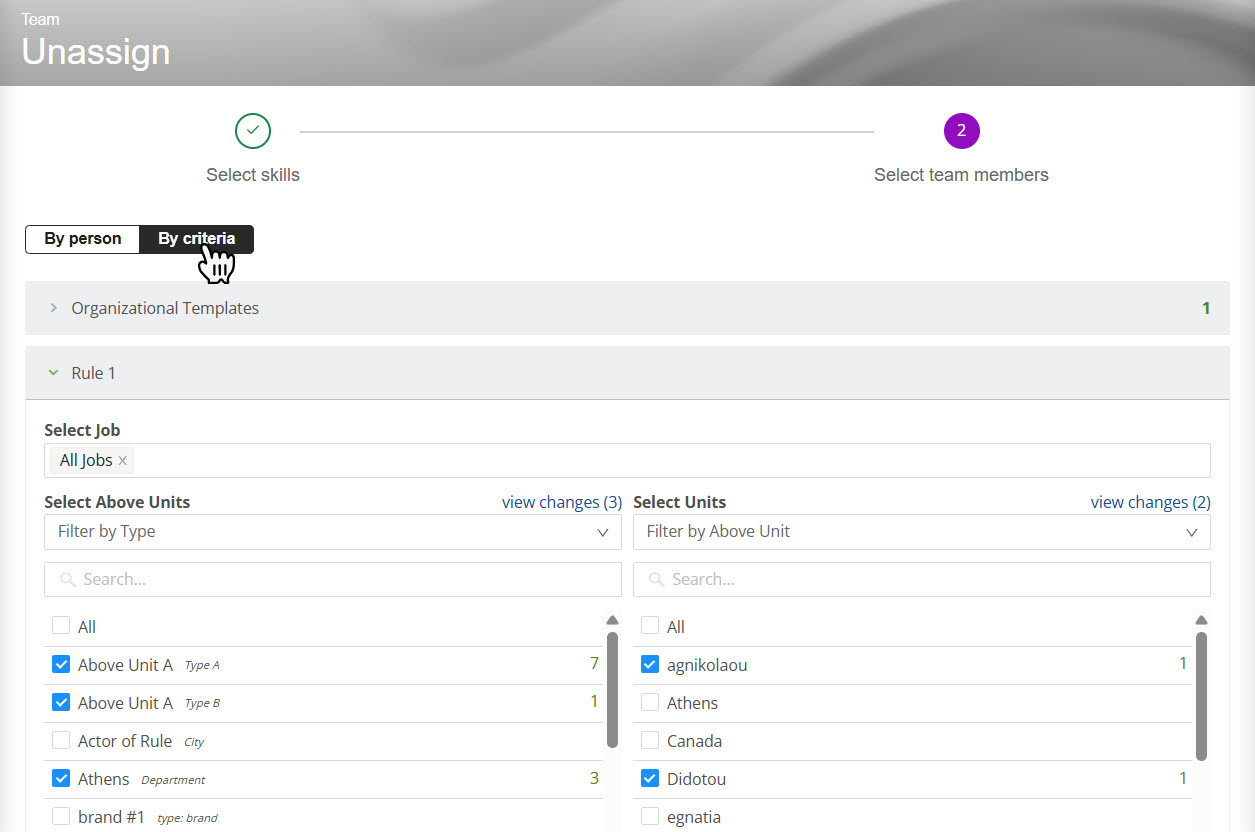Open the Filter by Type dropdown
The width and height of the screenshot is (1255, 832).
click(332, 532)
